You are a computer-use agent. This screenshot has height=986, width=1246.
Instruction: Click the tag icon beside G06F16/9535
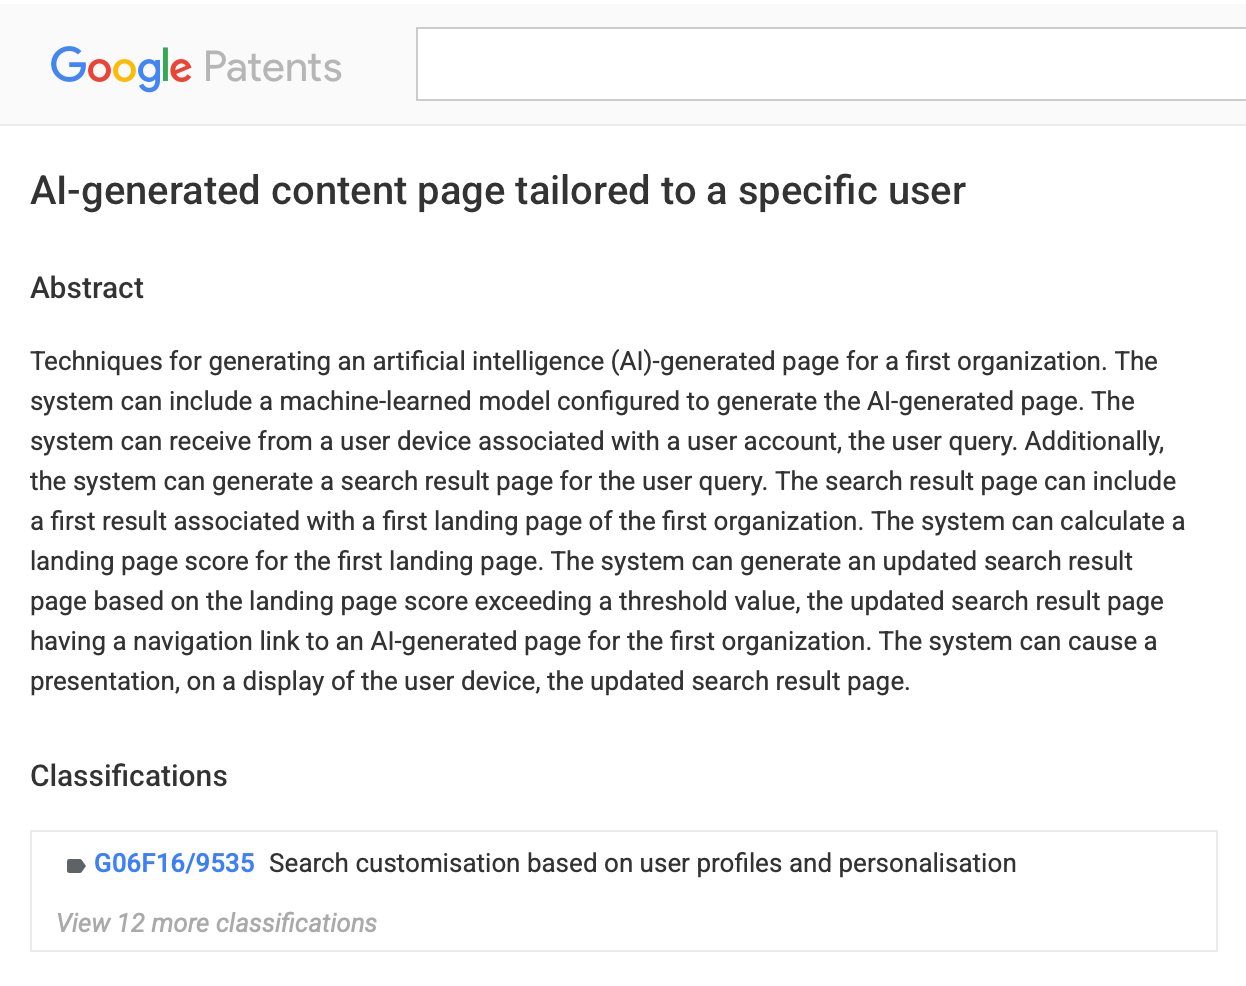[x=75, y=865]
